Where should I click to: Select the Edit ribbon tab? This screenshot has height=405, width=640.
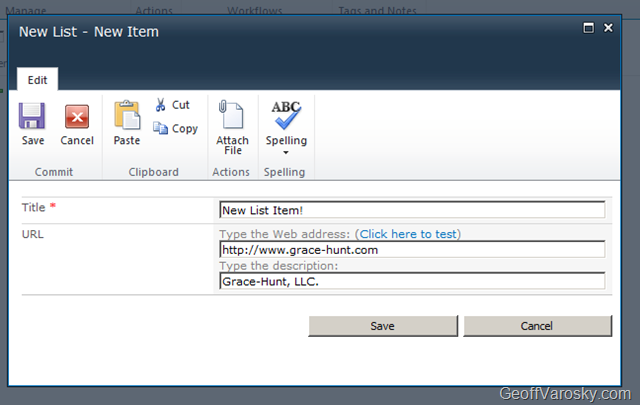coord(37,81)
